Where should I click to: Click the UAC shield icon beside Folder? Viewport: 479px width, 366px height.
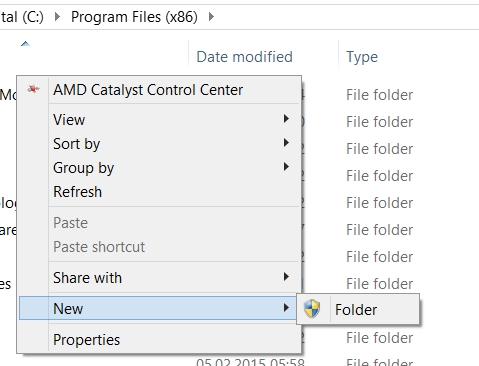coord(312,309)
